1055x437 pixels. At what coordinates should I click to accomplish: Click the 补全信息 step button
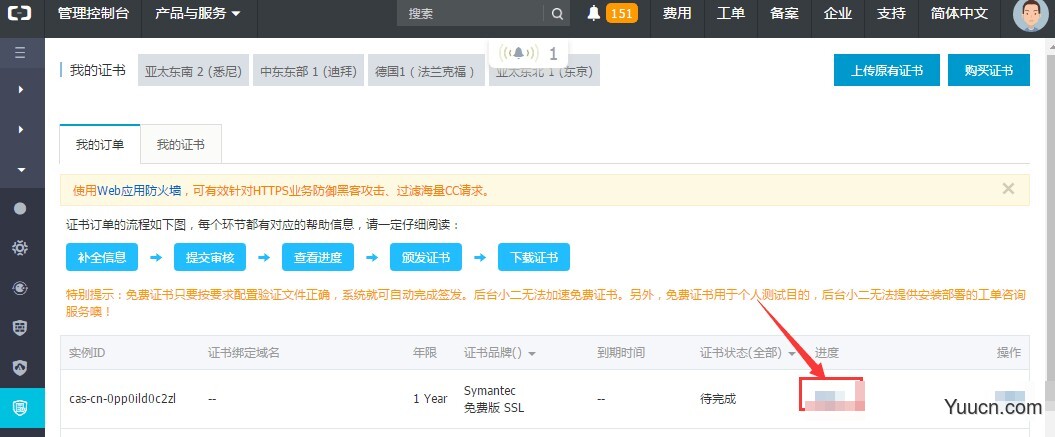[x=102, y=257]
